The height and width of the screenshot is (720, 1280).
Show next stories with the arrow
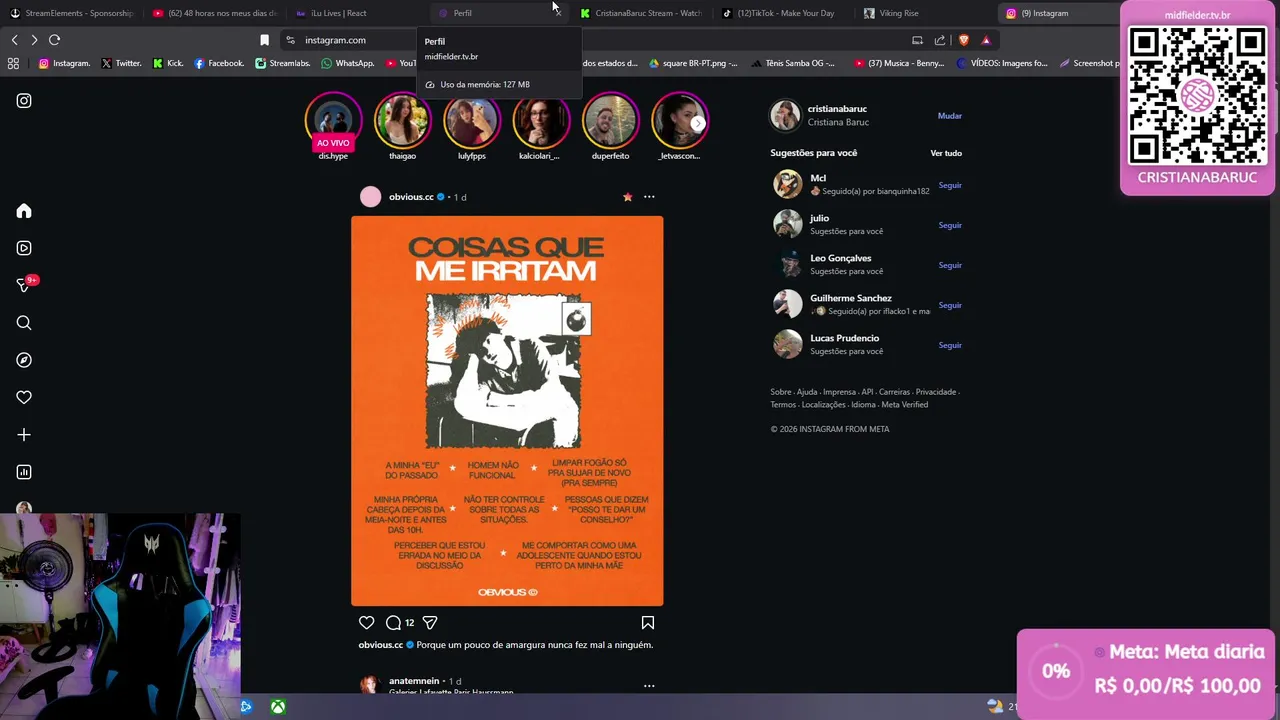[x=697, y=123]
